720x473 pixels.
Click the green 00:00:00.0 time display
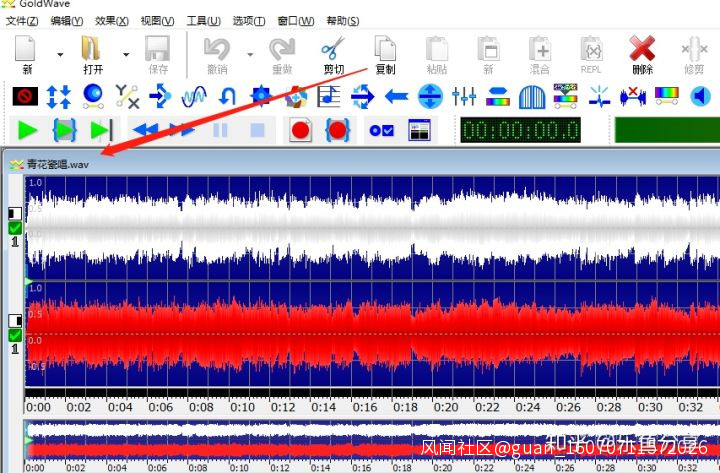tap(520, 130)
